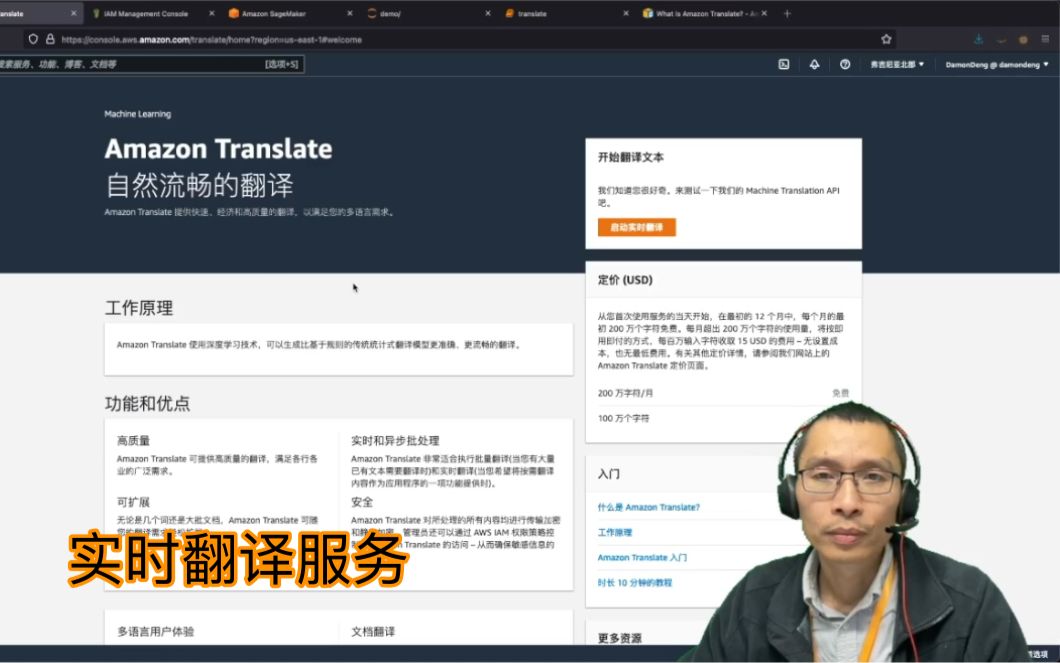Close the Amazon SageMaker tab

pyautogui.click(x=350, y=14)
